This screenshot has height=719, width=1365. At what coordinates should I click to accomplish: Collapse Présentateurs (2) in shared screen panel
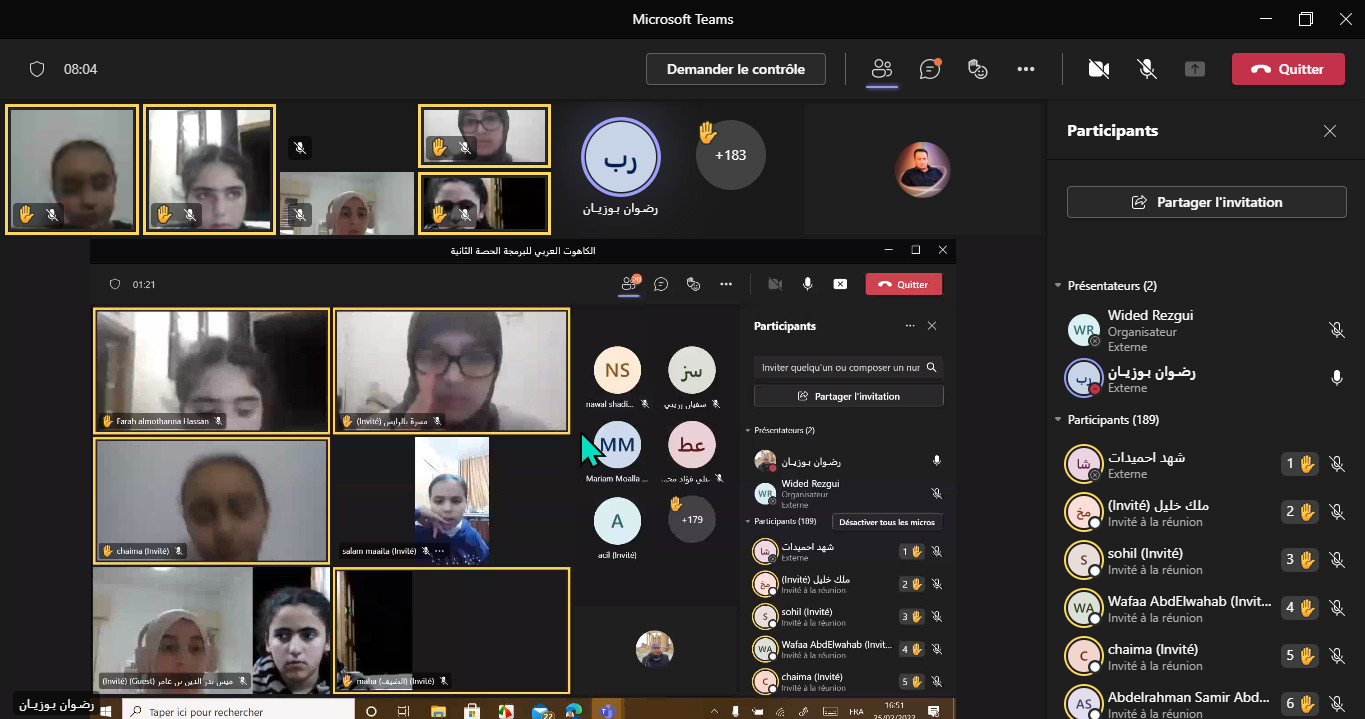(x=747, y=430)
